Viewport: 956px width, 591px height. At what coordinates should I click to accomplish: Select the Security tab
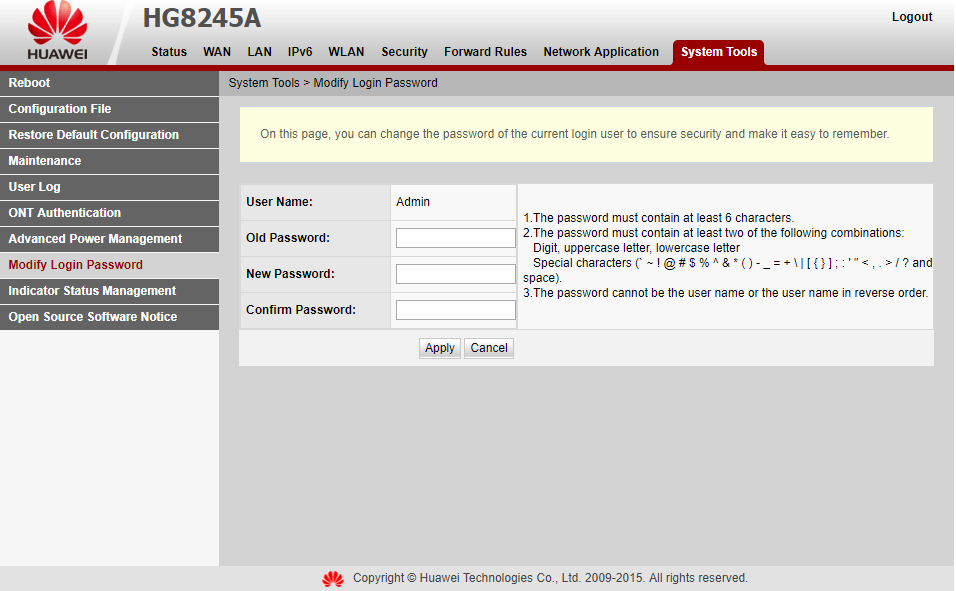(404, 52)
